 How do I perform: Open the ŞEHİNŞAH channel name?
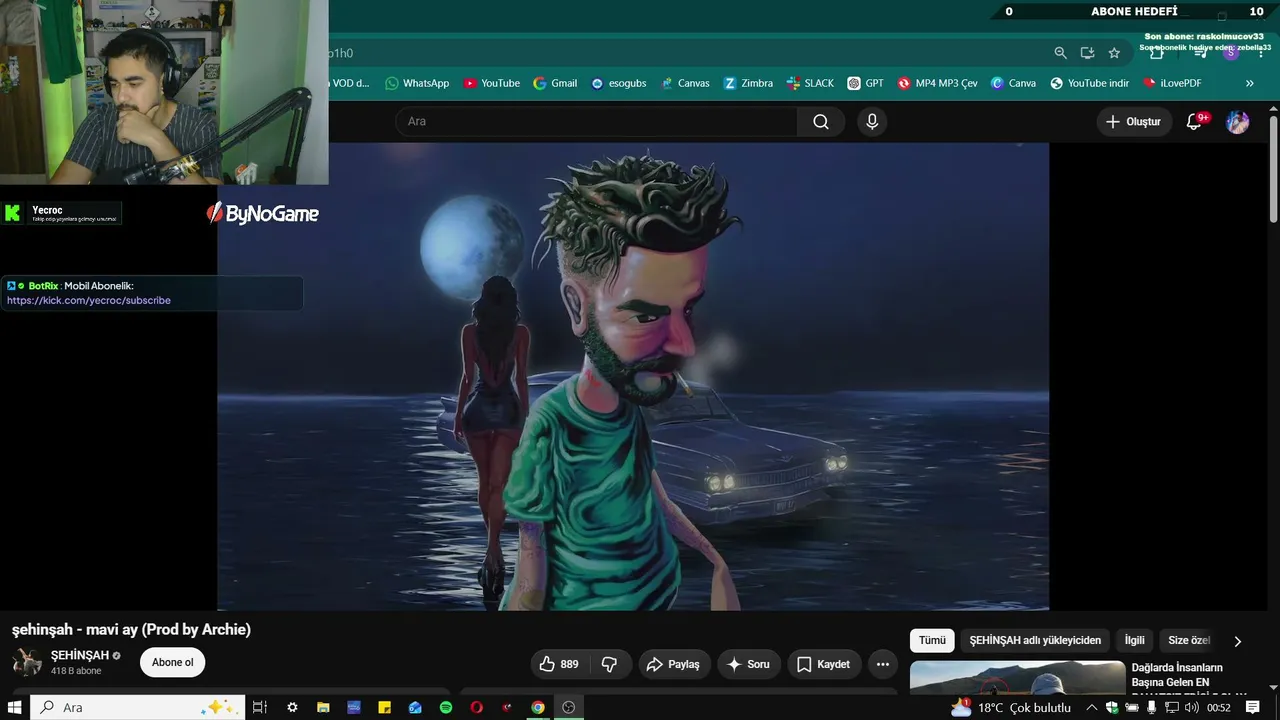80,655
